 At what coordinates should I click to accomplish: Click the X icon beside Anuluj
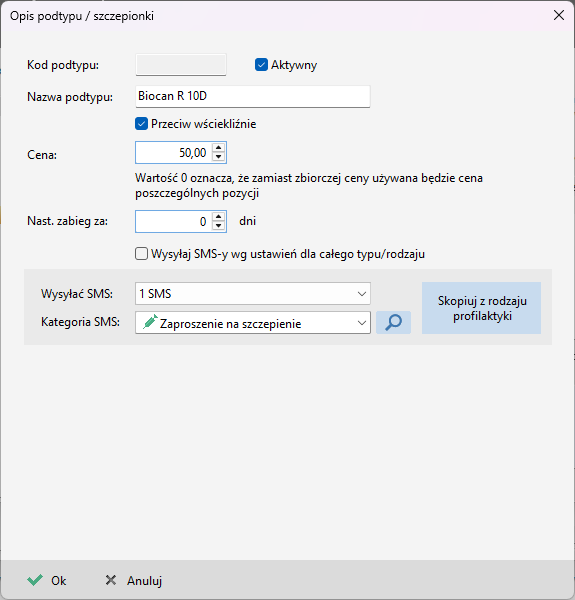tap(111, 580)
